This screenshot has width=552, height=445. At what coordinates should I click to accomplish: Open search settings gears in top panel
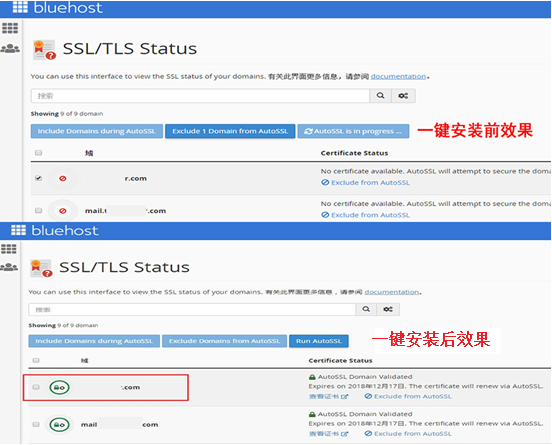point(403,96)
